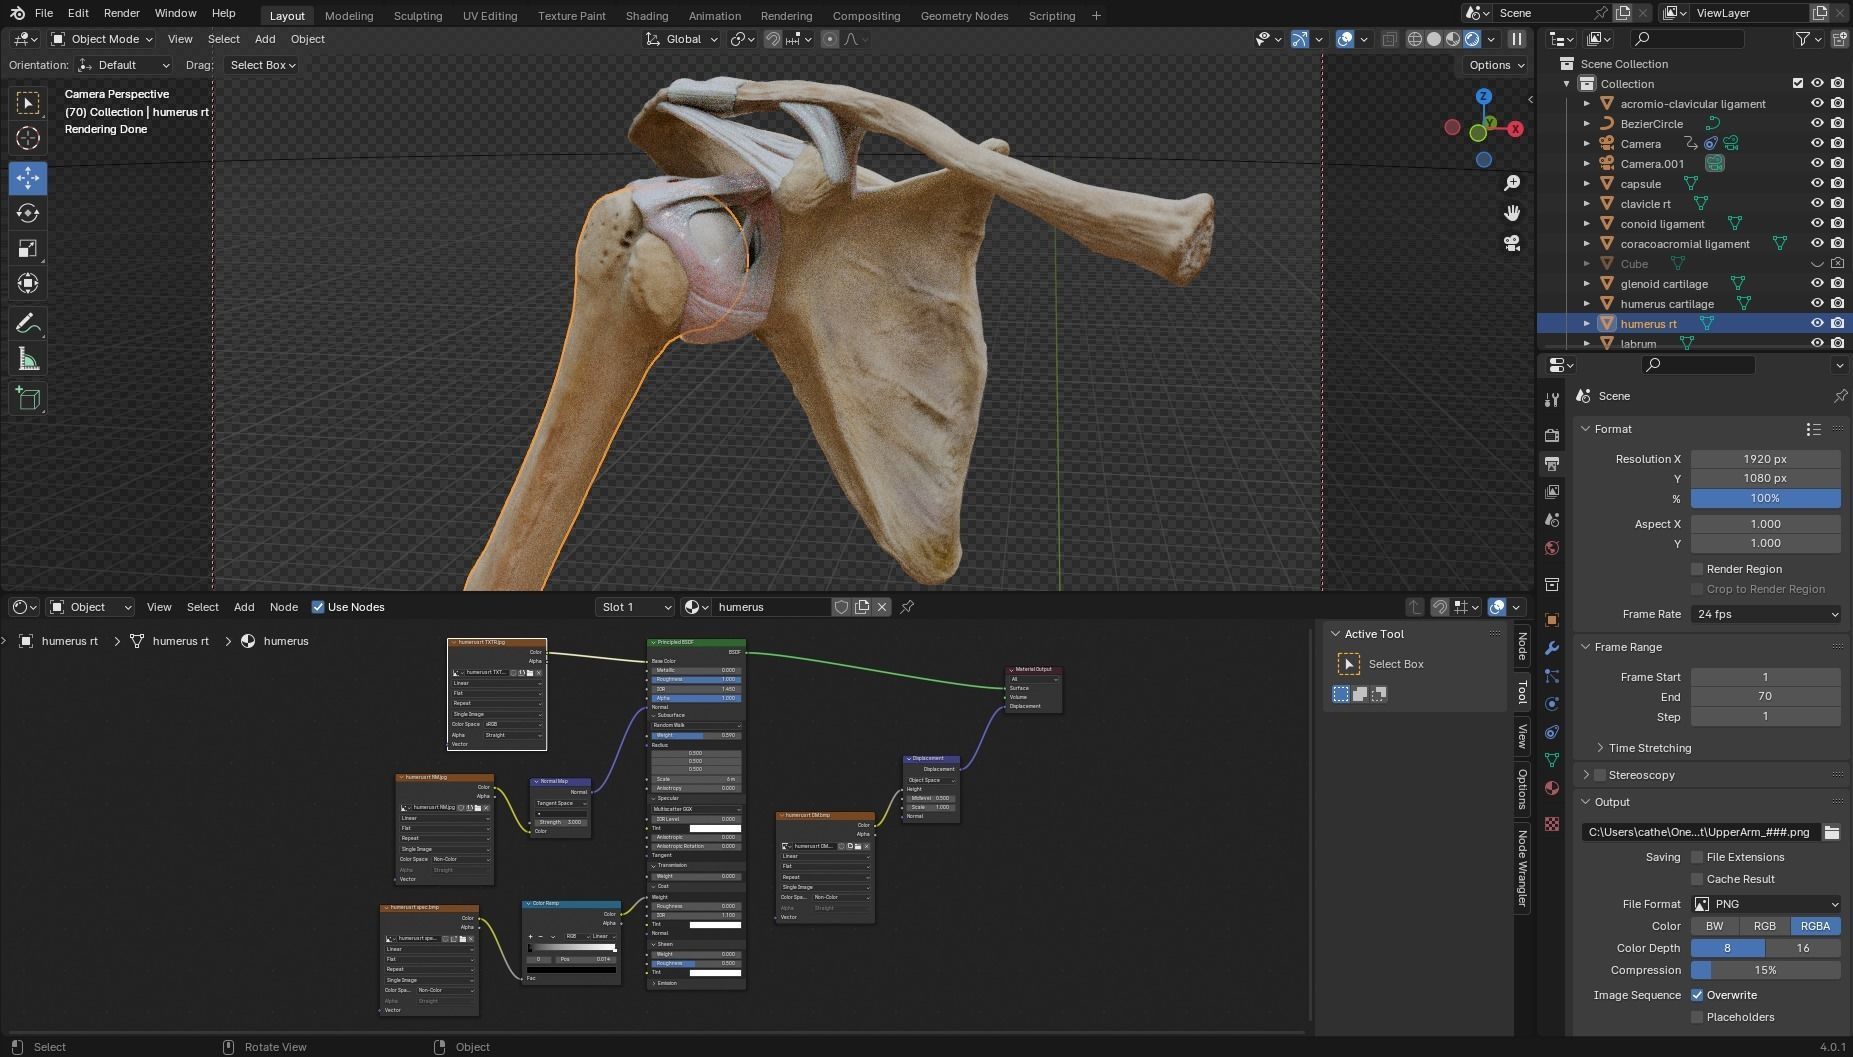Uncheck the Use Nodes checkbox

point(318,607)
